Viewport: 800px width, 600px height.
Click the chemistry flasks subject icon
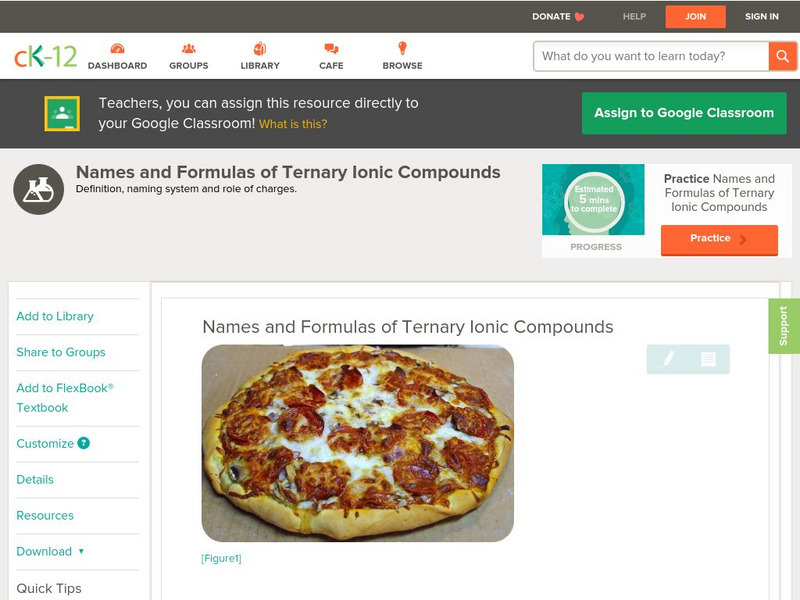38,189
